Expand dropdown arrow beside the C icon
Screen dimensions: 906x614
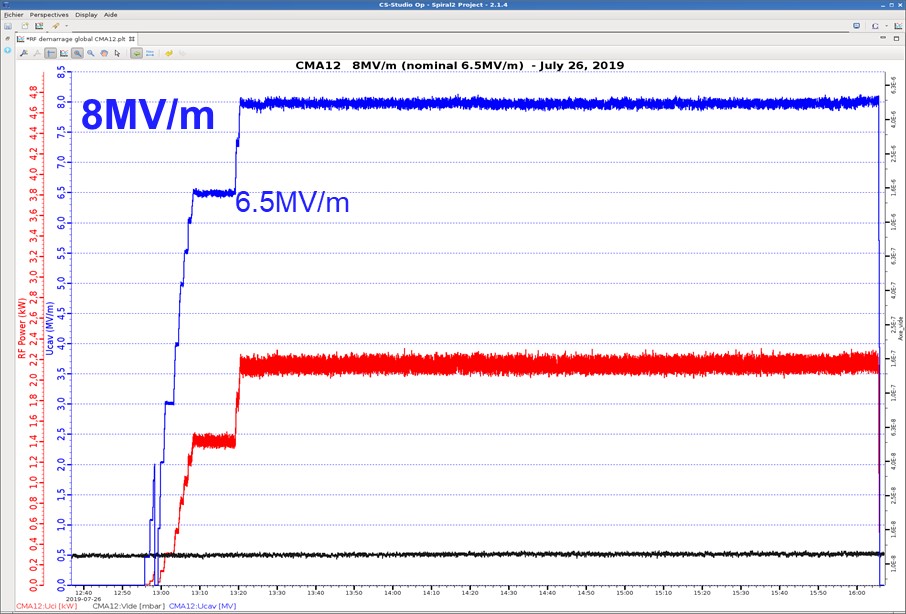[886, 26]
